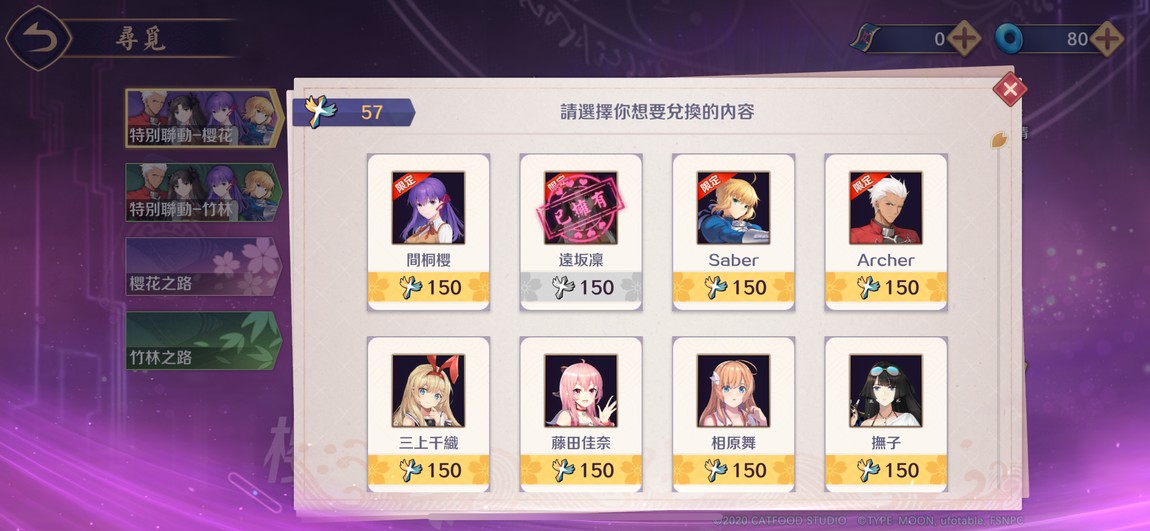This screenshot has height=531, width=1150.
Task: Tap the 150 price under Saber
Action: click(x=733, y=287)
